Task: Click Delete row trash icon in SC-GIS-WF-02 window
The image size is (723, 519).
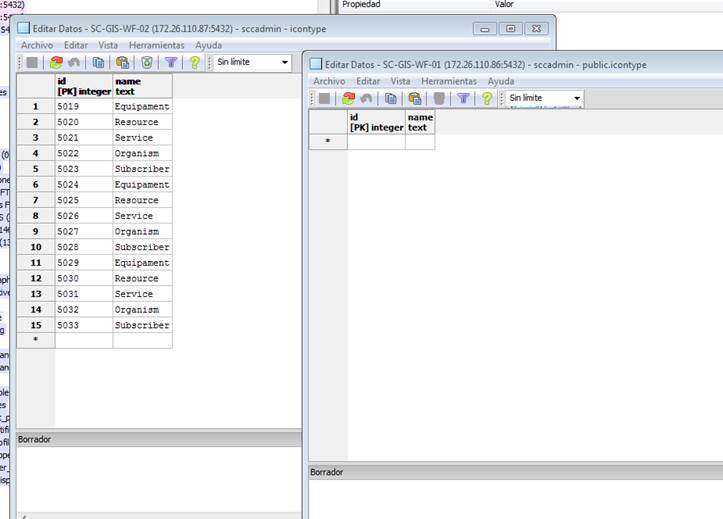Action: pos(146,62)
